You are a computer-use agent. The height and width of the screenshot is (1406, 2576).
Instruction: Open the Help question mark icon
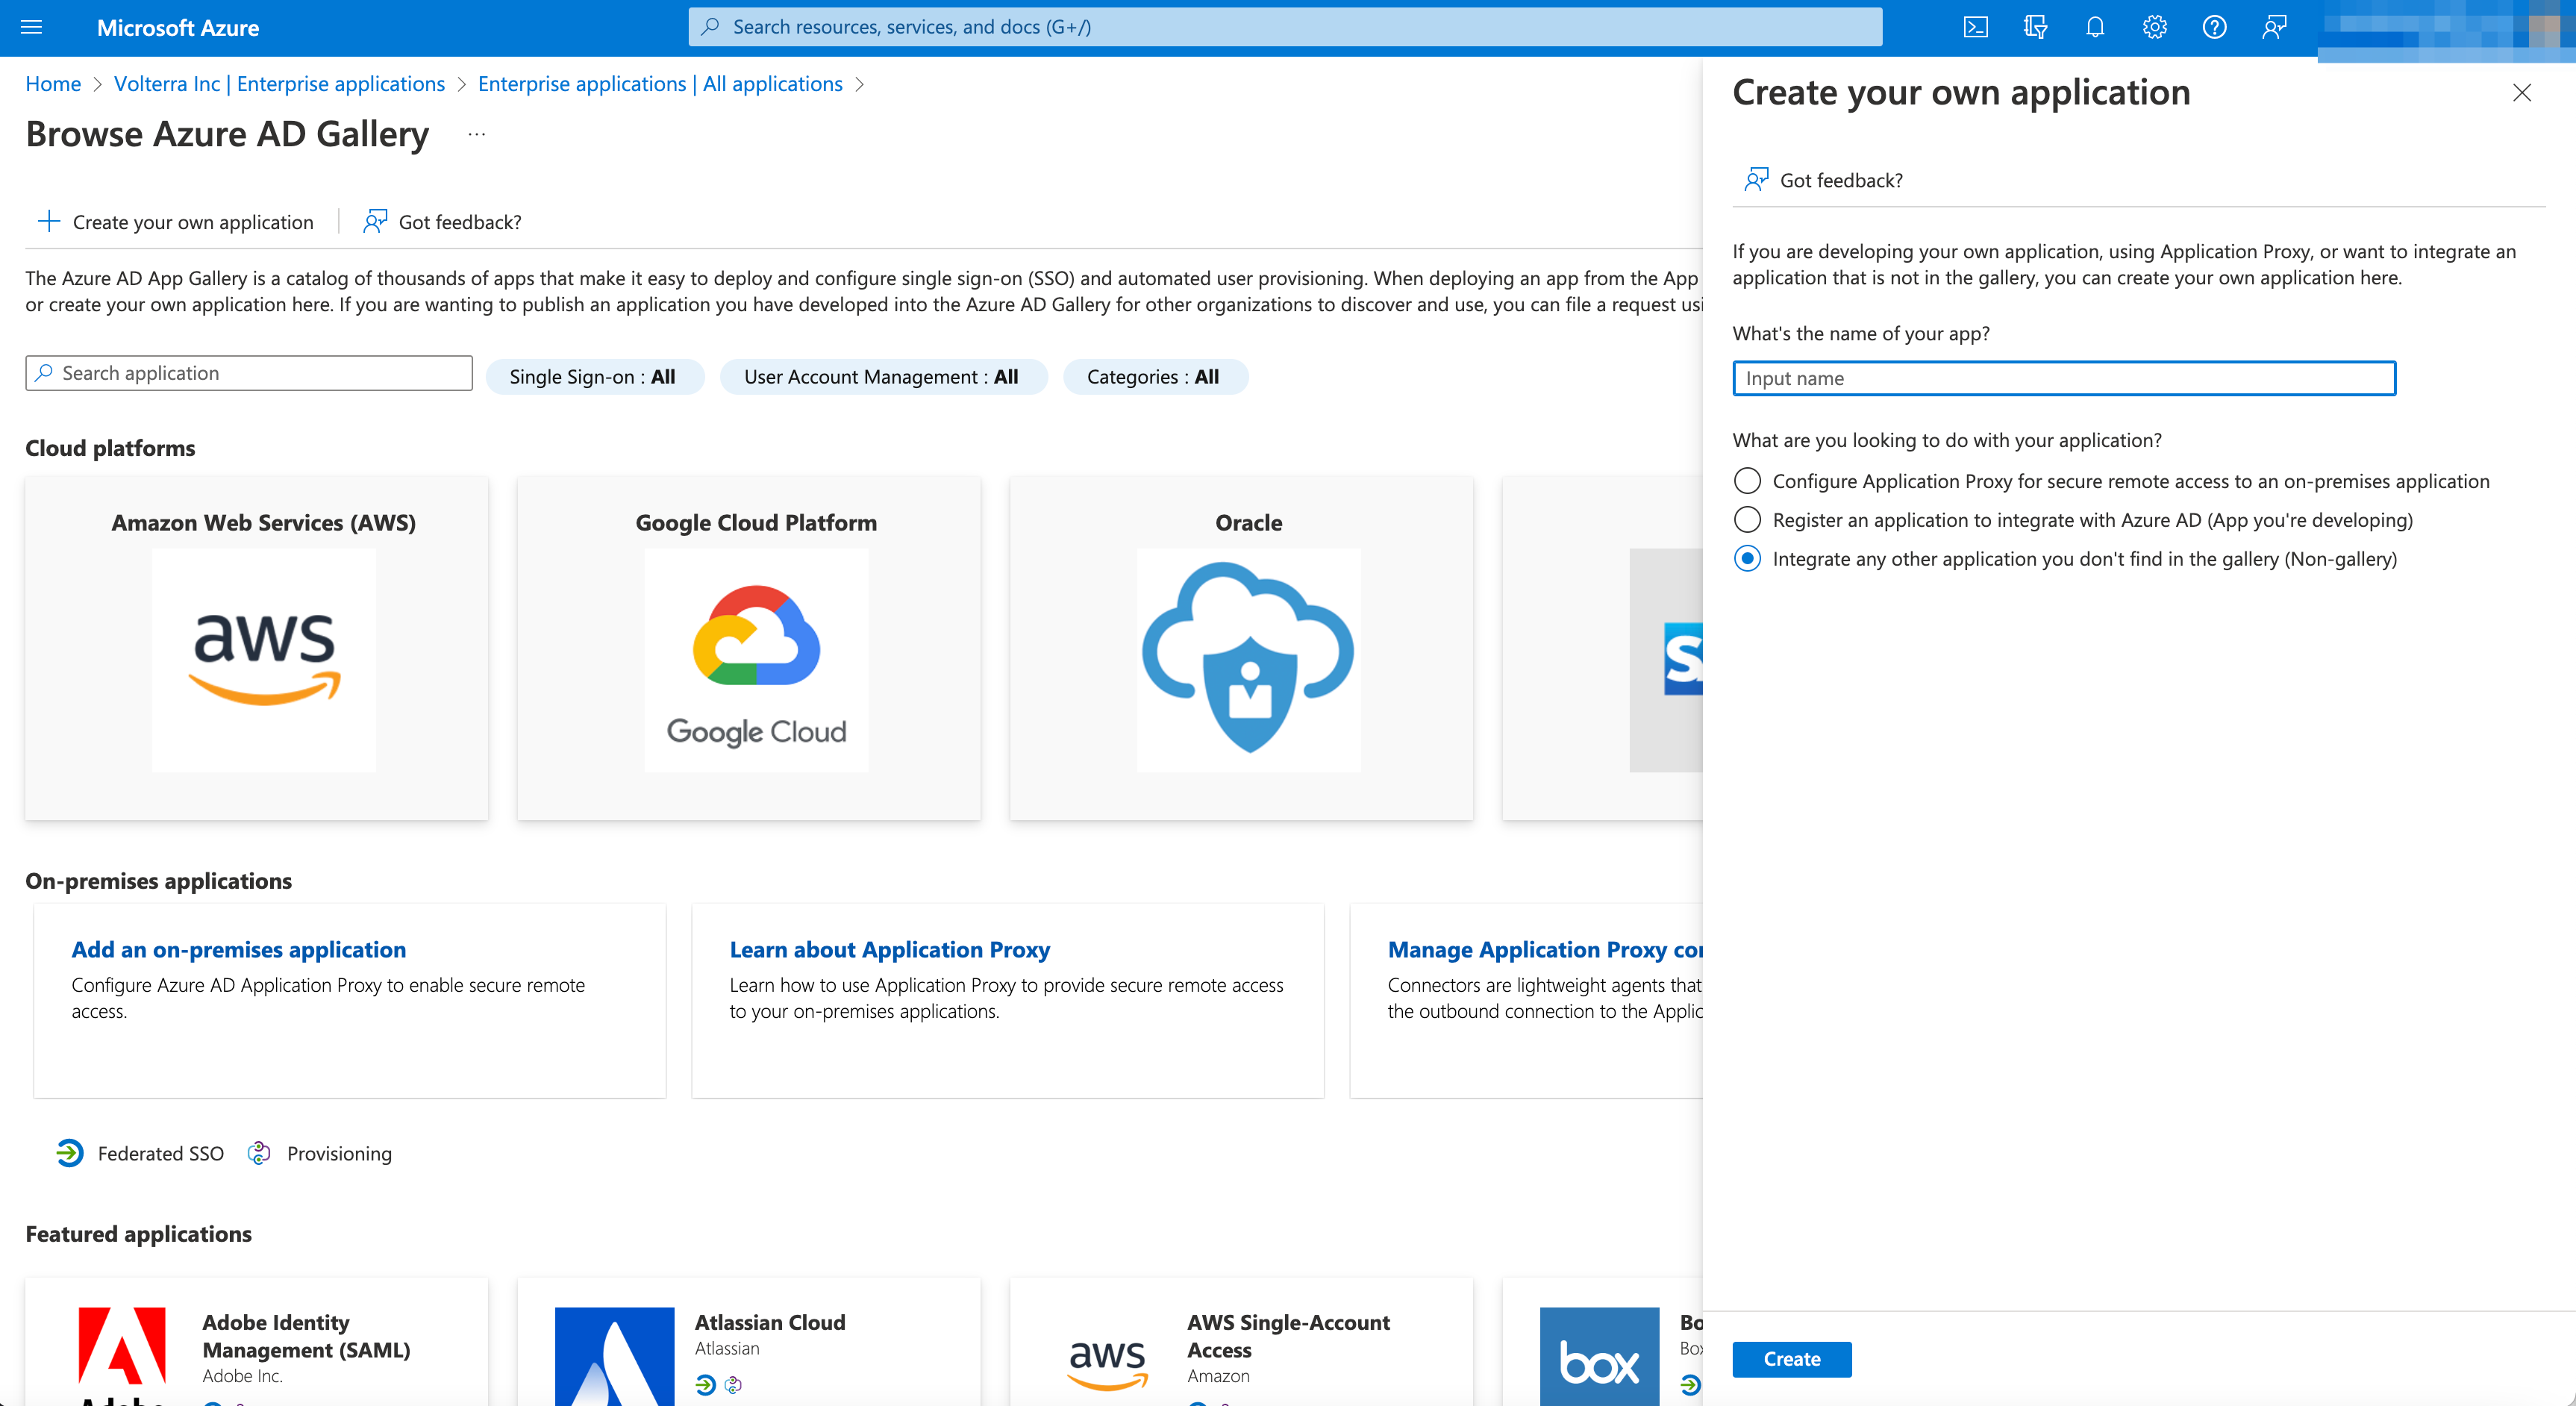pos(2214,27)
